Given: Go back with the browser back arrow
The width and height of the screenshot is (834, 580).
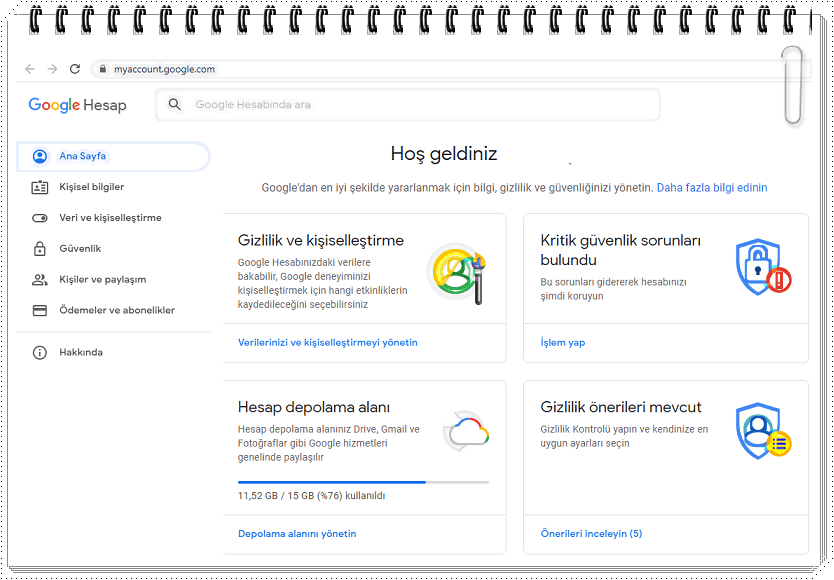Looking at the screenshot, I should [x=30, y=69].
